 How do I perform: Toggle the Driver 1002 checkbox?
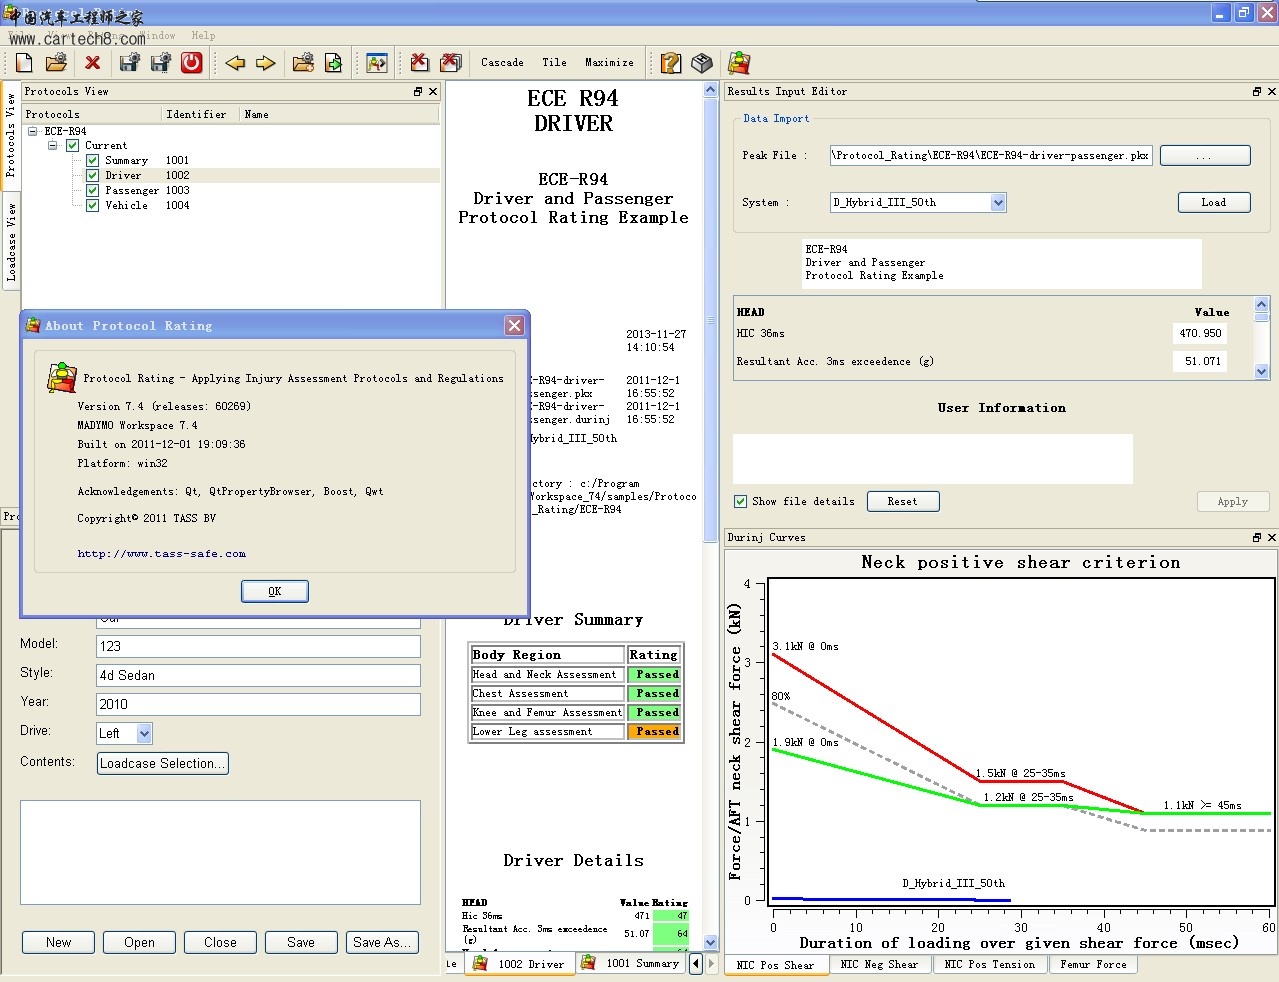click(x=92, y=175)
